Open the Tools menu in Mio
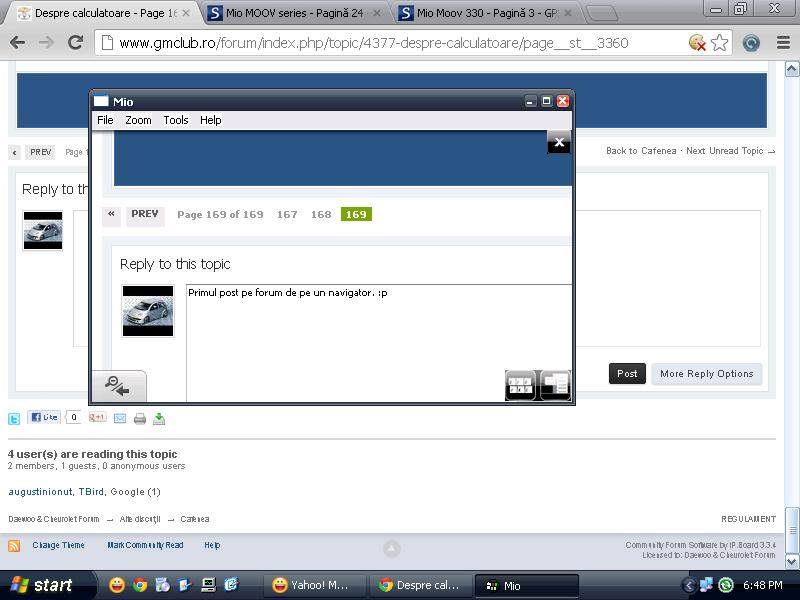Screen dimensions: 800x600 (x=176, y=120)
